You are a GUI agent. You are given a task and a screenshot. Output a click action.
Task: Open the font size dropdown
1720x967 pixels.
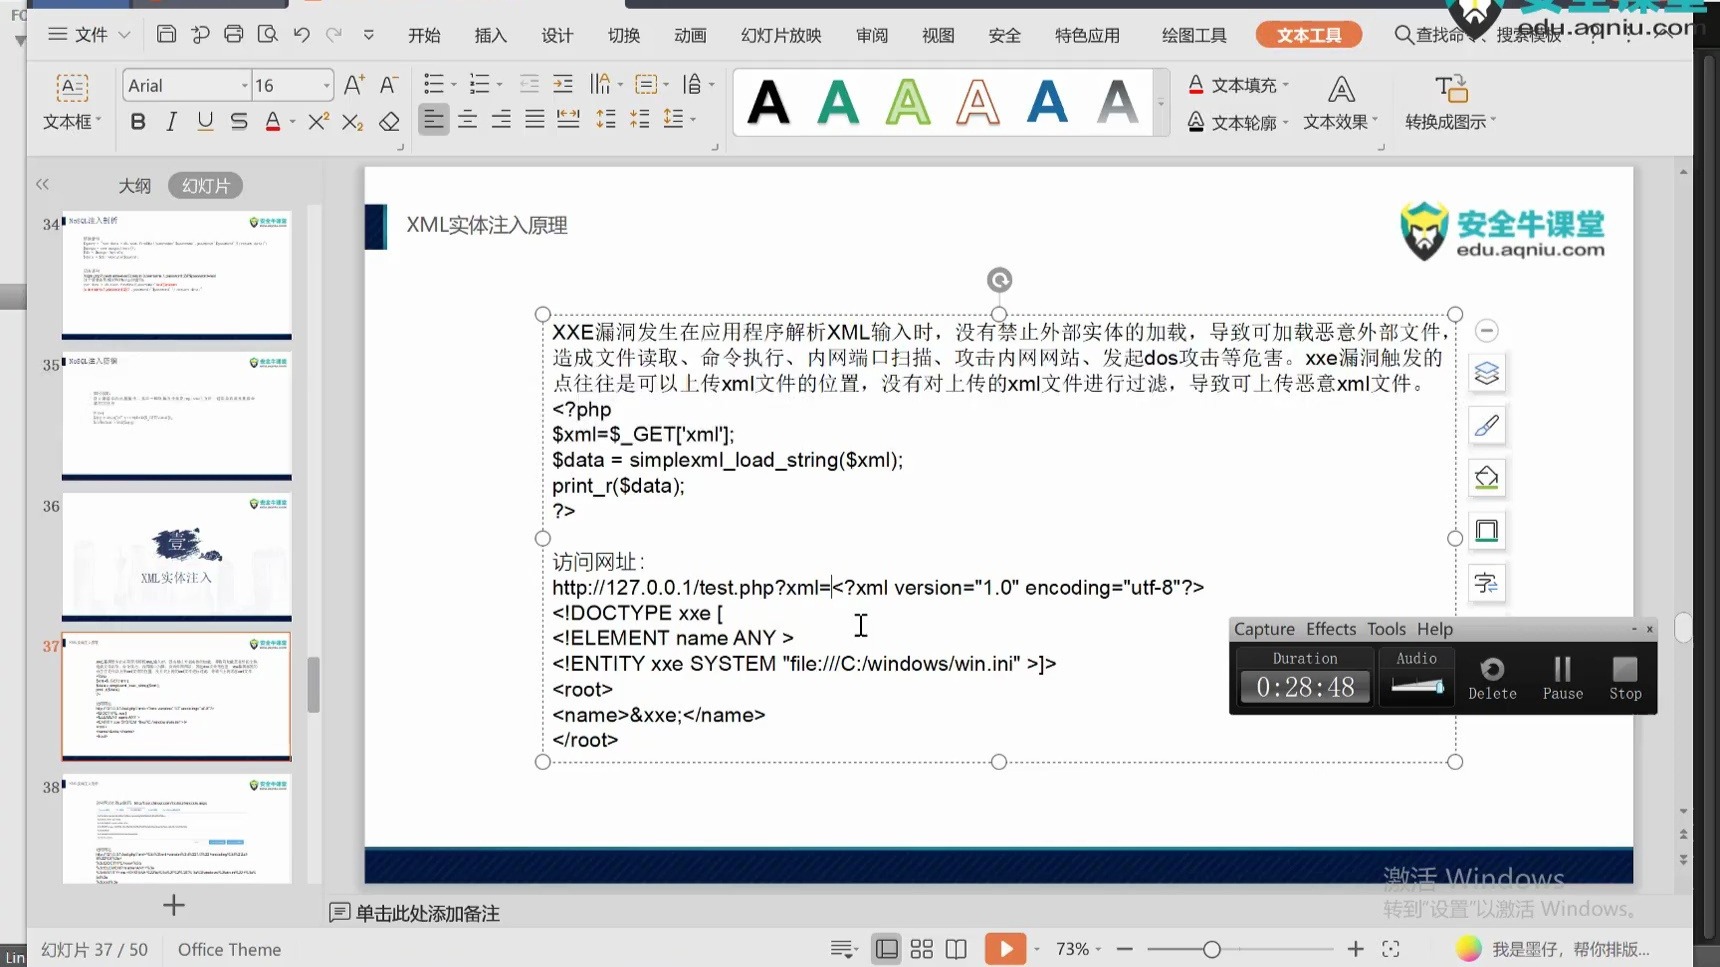[325, 85]
